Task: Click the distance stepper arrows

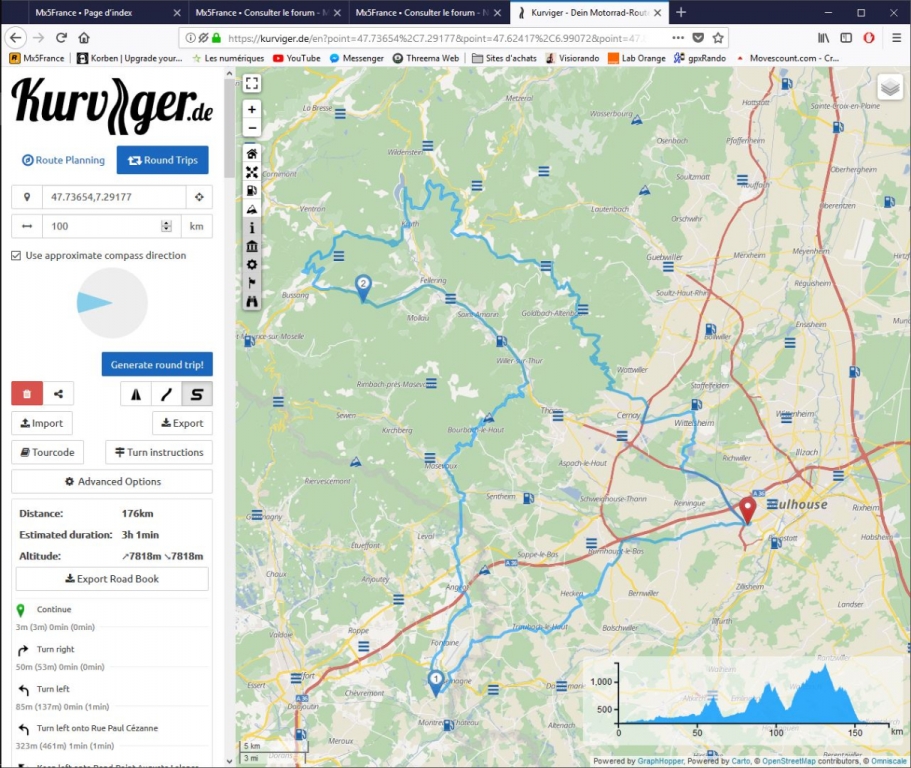Action: (x=167, y=226)
